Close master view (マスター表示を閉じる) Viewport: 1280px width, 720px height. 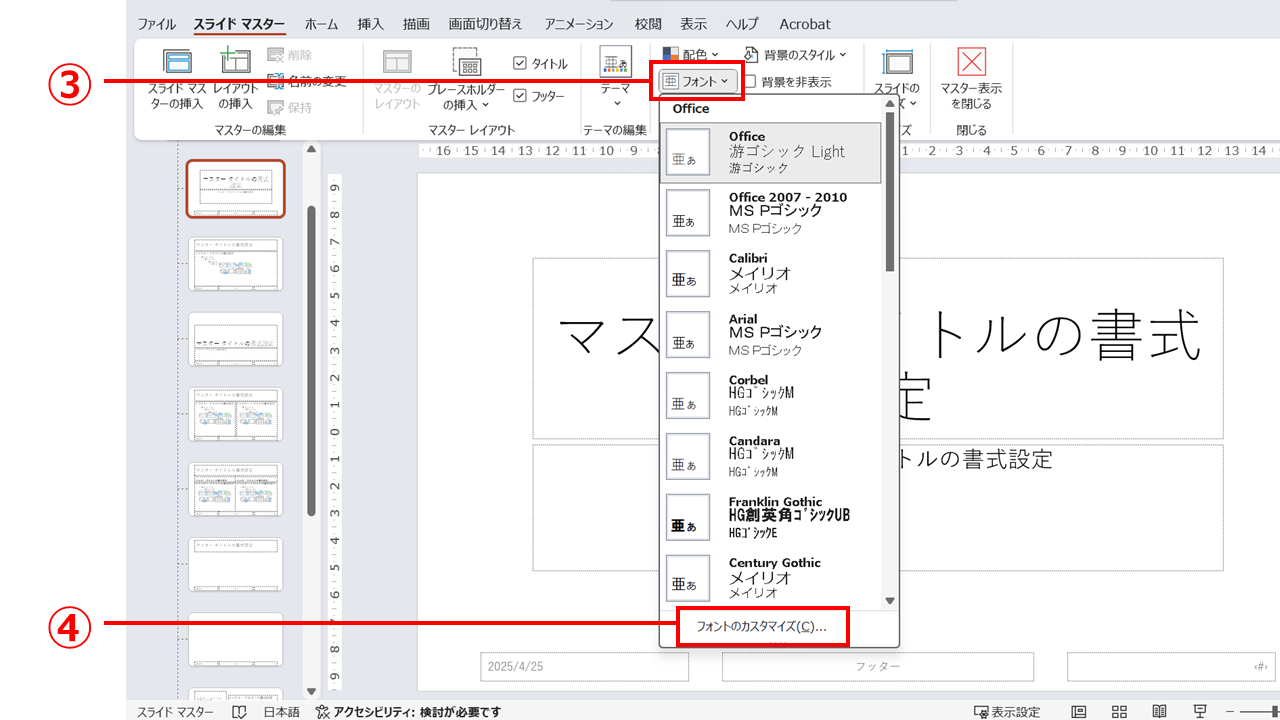[971, 78]
